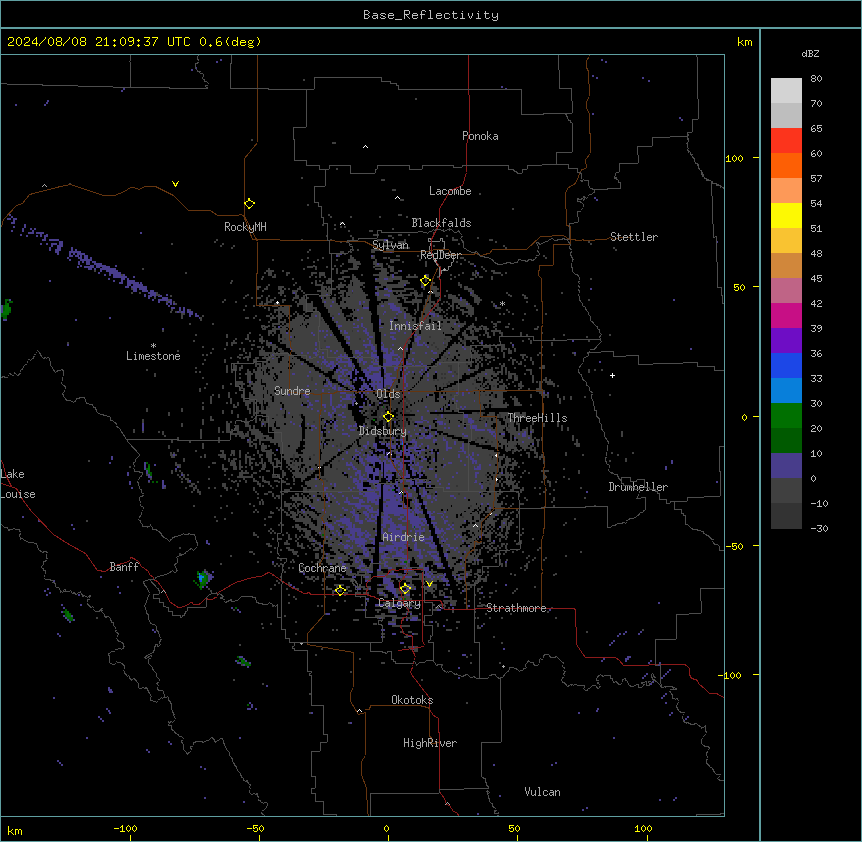Select the Olds label
Image resolution: width=862 pixels, height=842 pixels.
click(x=388, y=394)
